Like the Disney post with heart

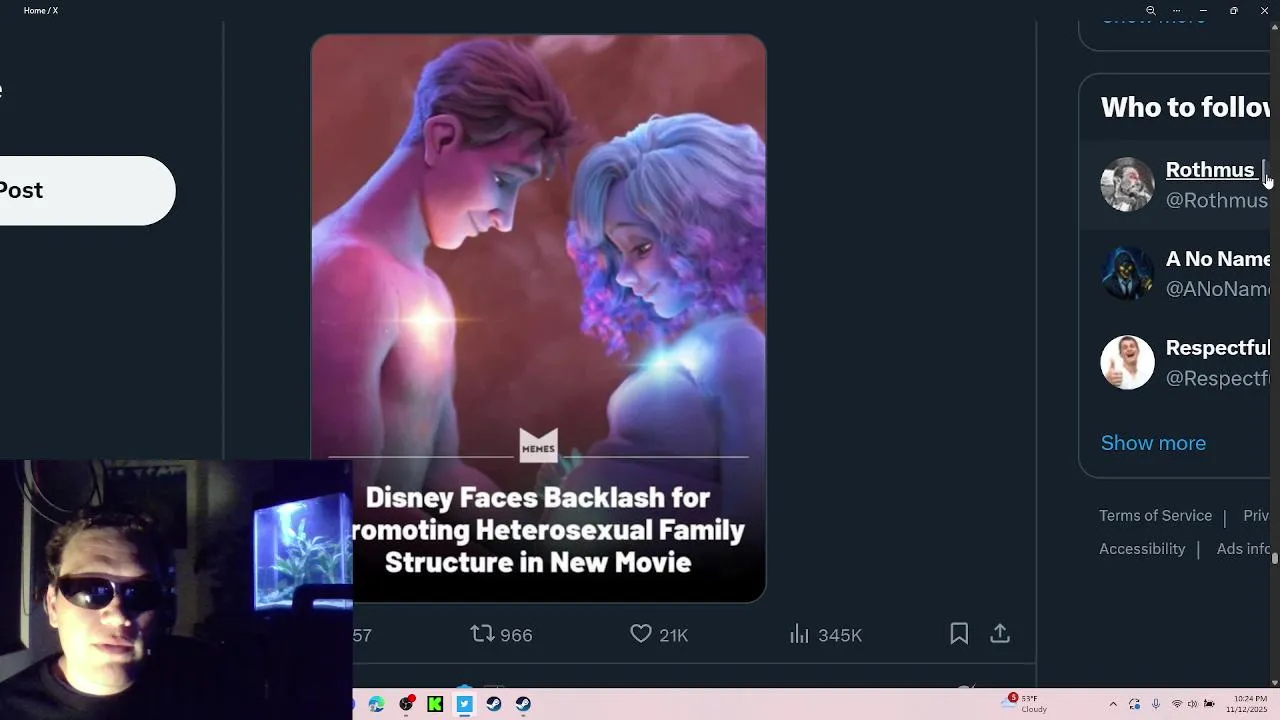658,635
